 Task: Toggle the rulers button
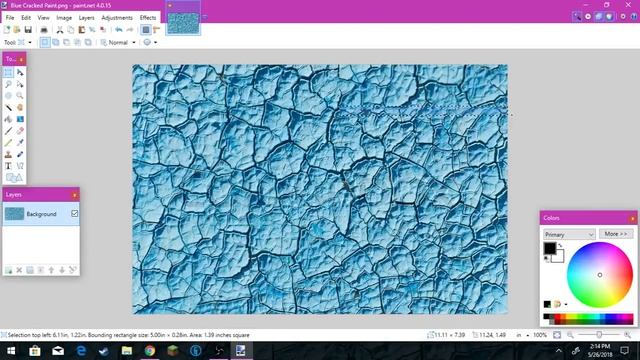(x=156, y=30)
